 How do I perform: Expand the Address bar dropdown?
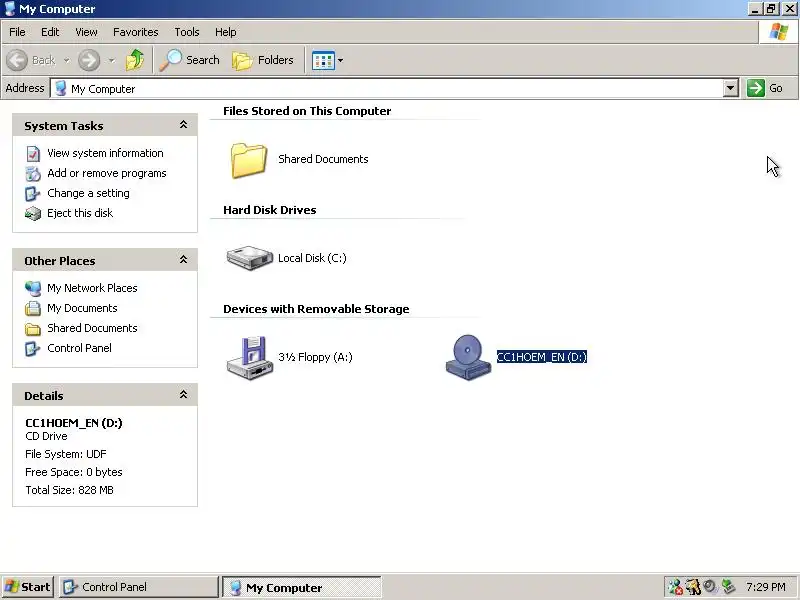731,88
